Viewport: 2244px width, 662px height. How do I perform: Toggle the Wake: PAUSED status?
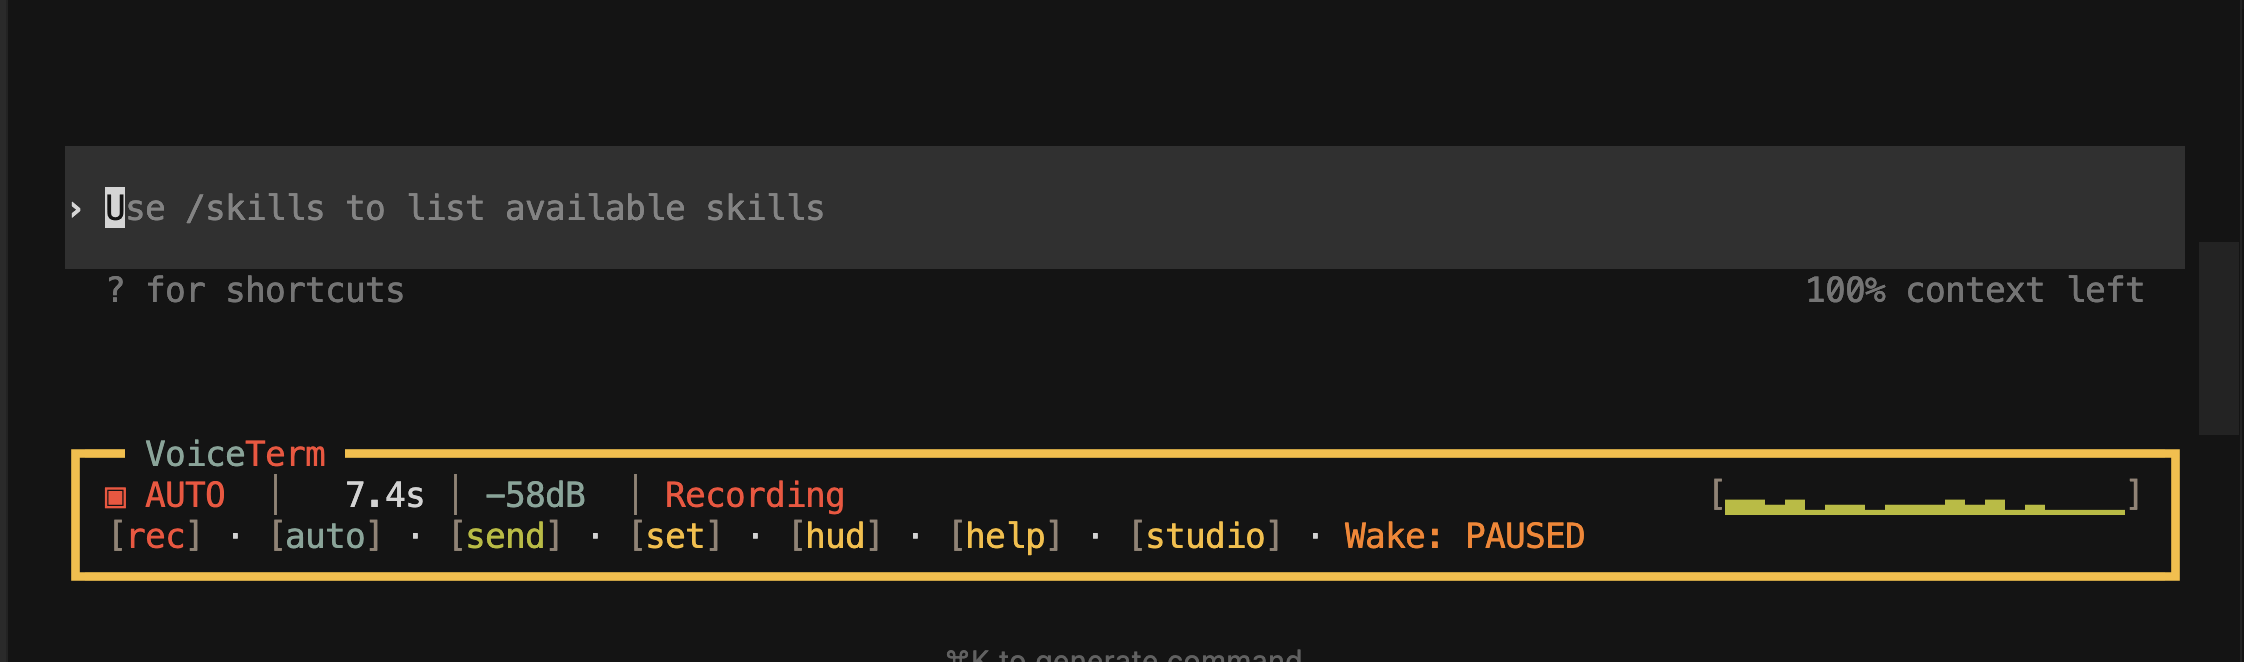click(x=1465, y=536)
